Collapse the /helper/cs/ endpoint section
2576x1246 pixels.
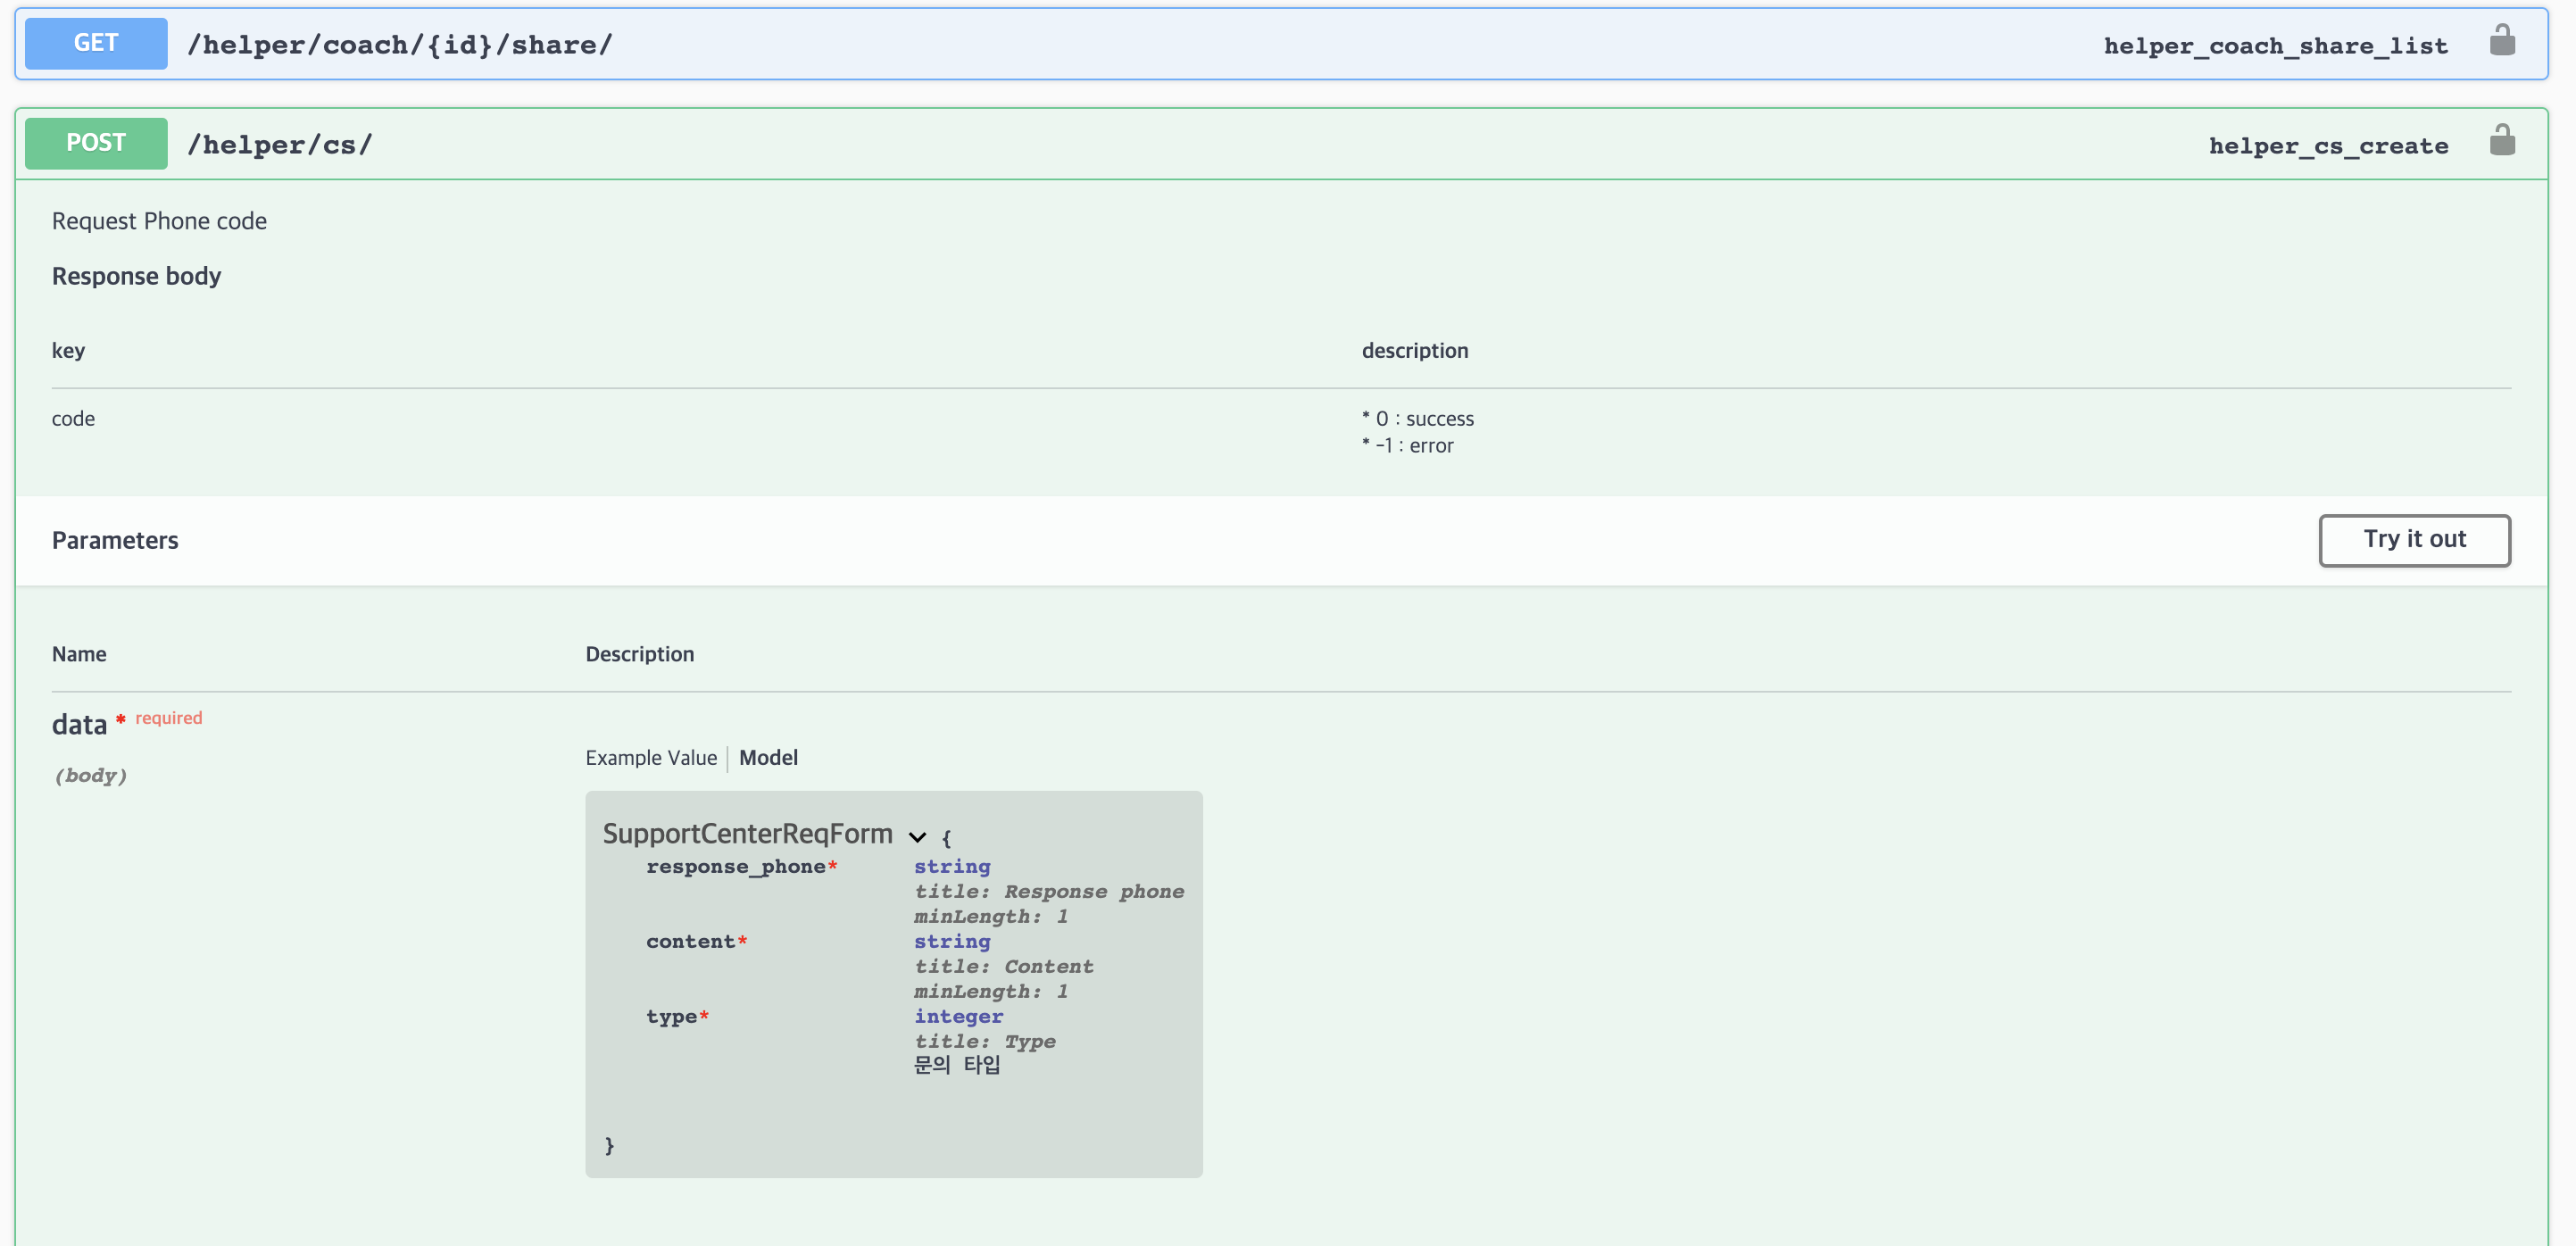(x=280, y=145)
